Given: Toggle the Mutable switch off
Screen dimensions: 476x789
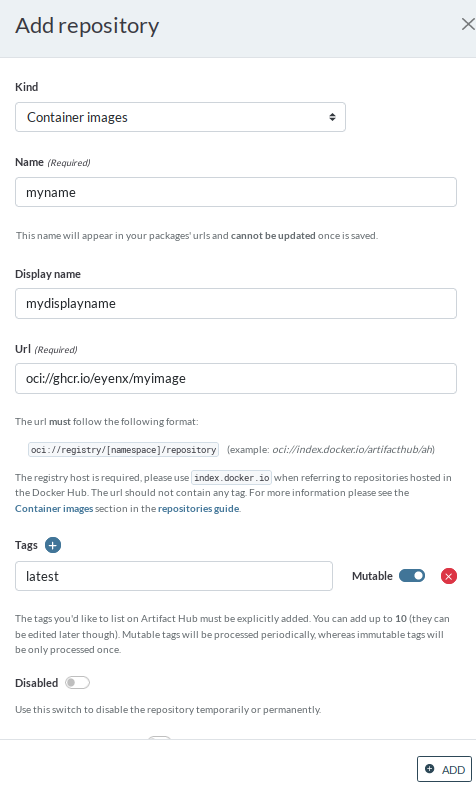Looking at the screenshot, I should click(412, 576).
